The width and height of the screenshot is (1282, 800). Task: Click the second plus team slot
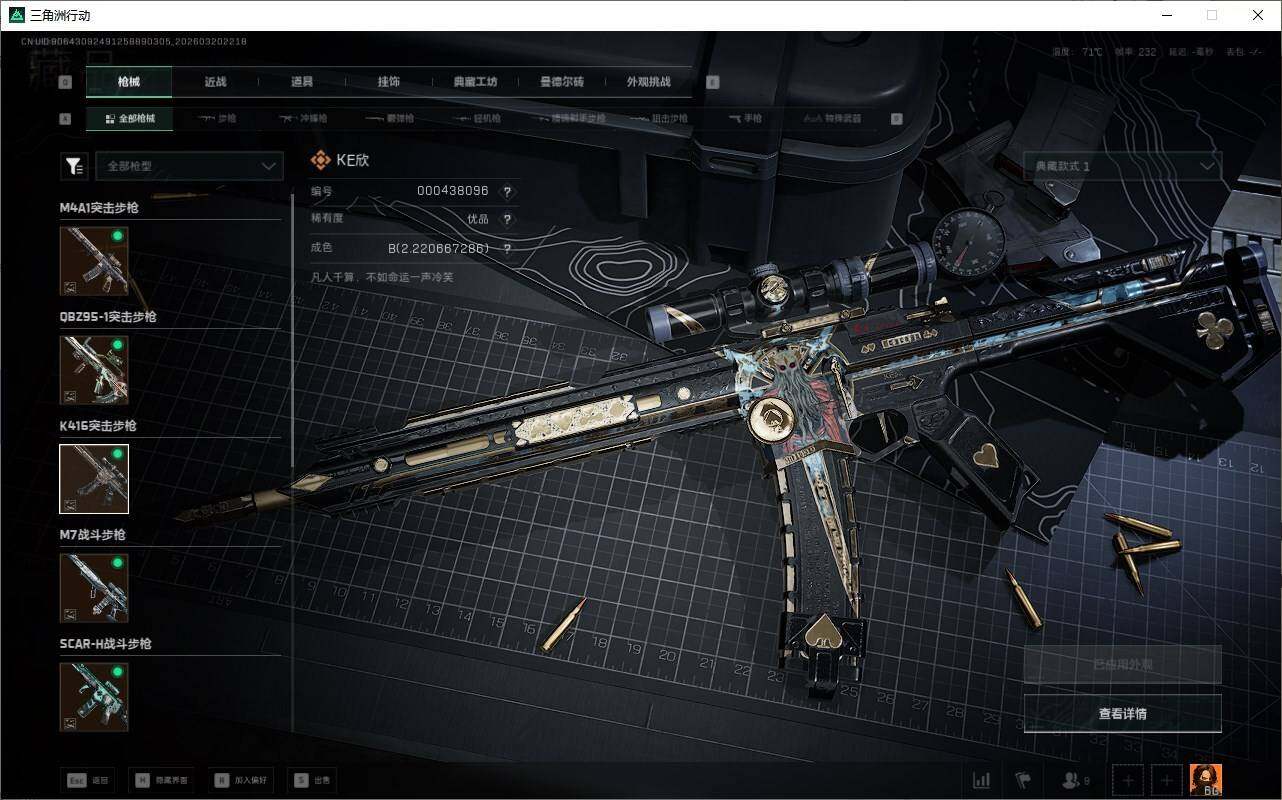[1166, 780]
